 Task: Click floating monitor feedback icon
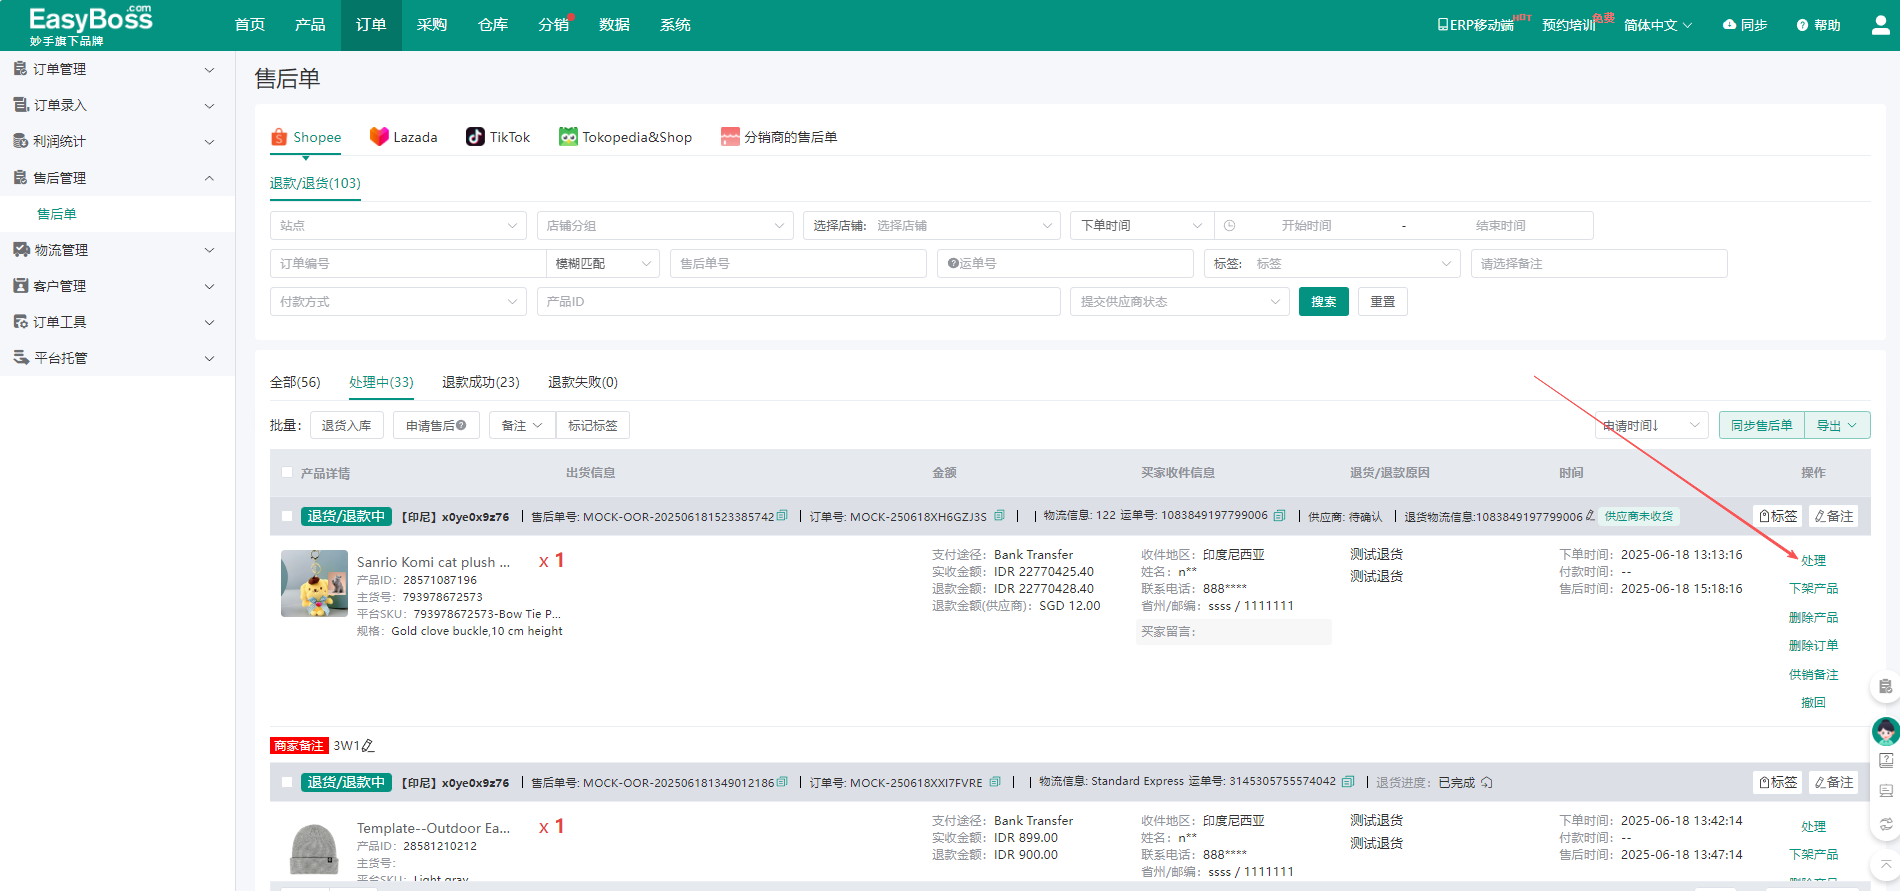[1886, 791]
